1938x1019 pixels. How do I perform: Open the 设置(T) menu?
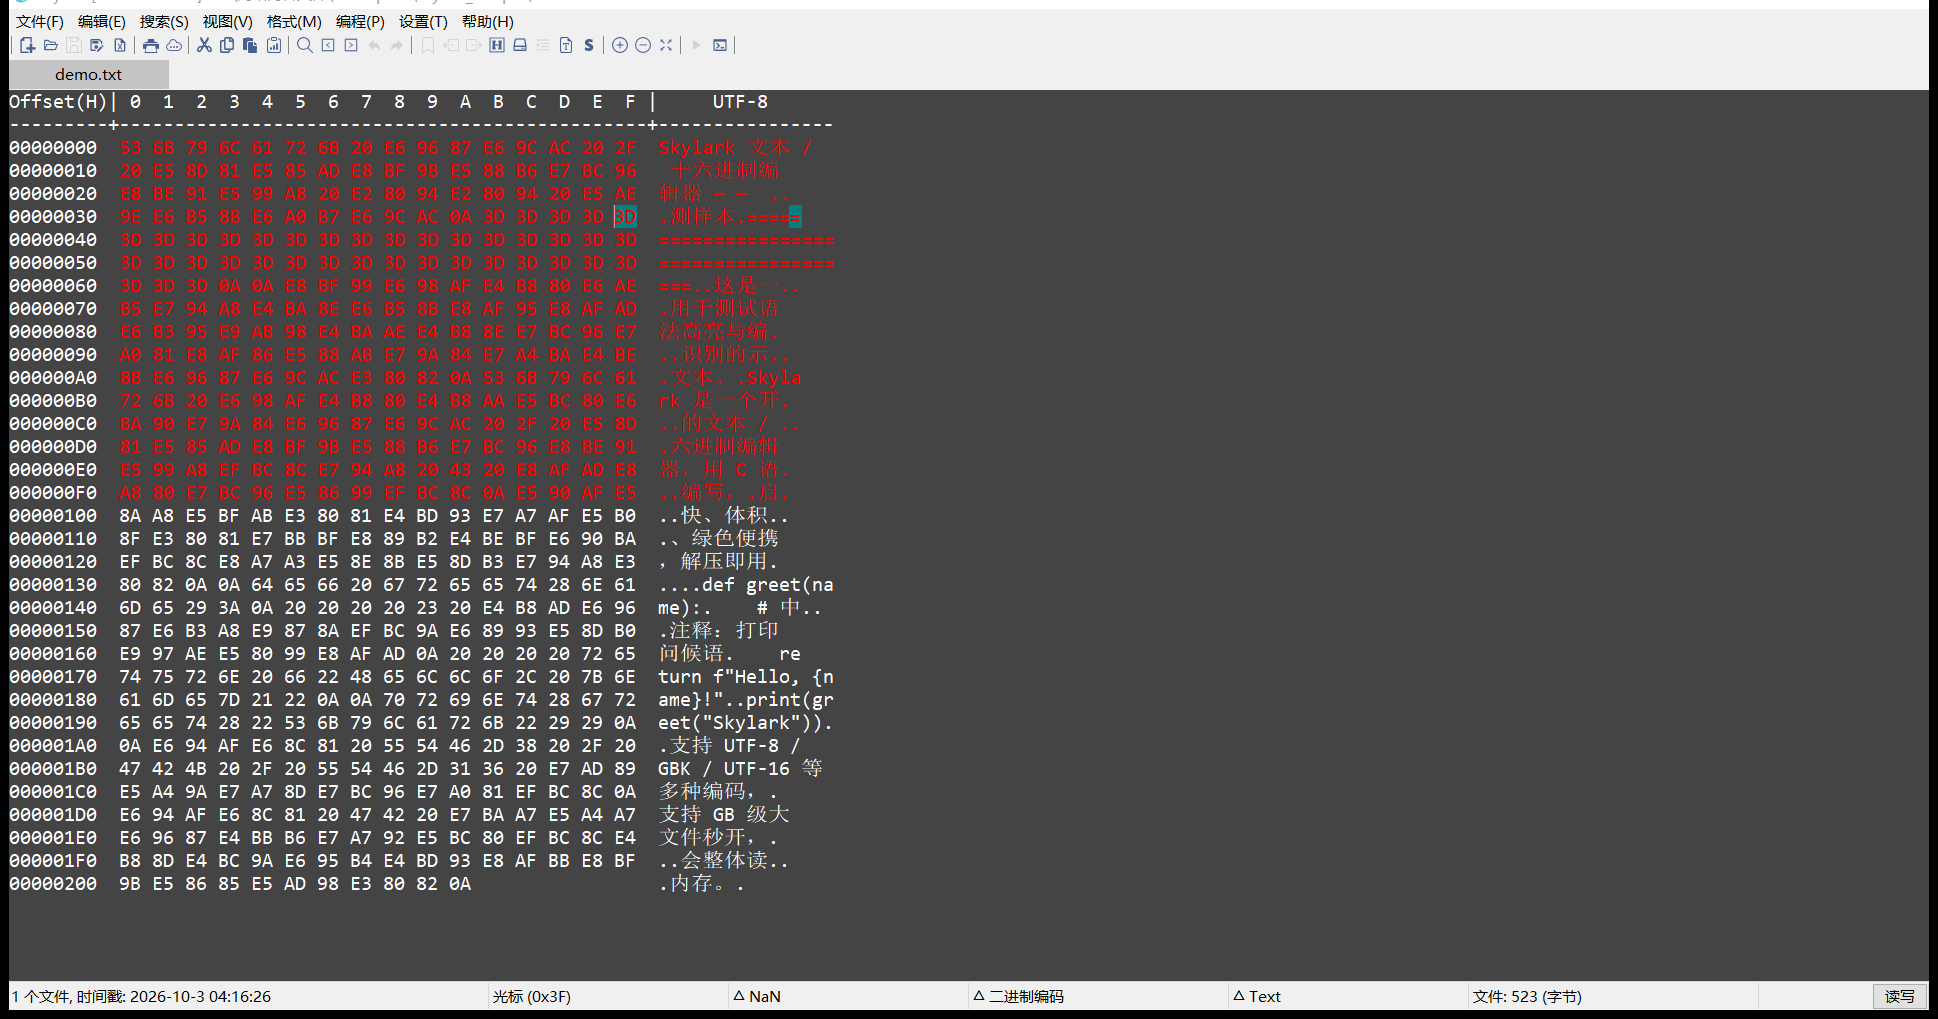tap(423, 21)
